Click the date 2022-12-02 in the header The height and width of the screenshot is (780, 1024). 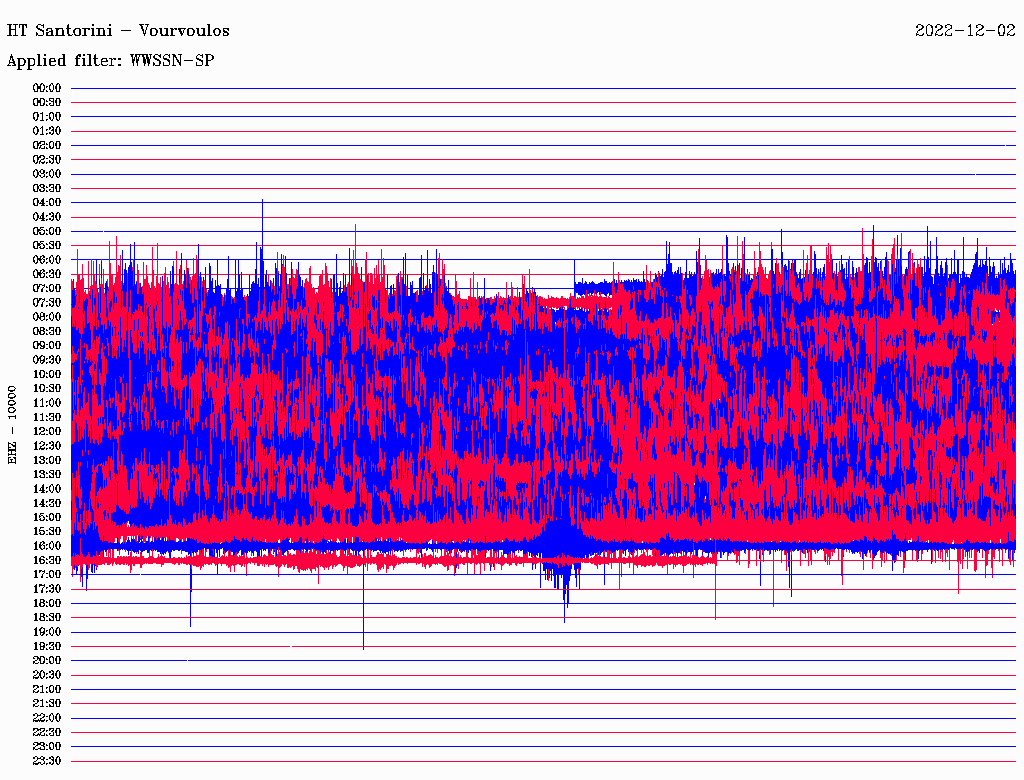(x=965, y=30)
